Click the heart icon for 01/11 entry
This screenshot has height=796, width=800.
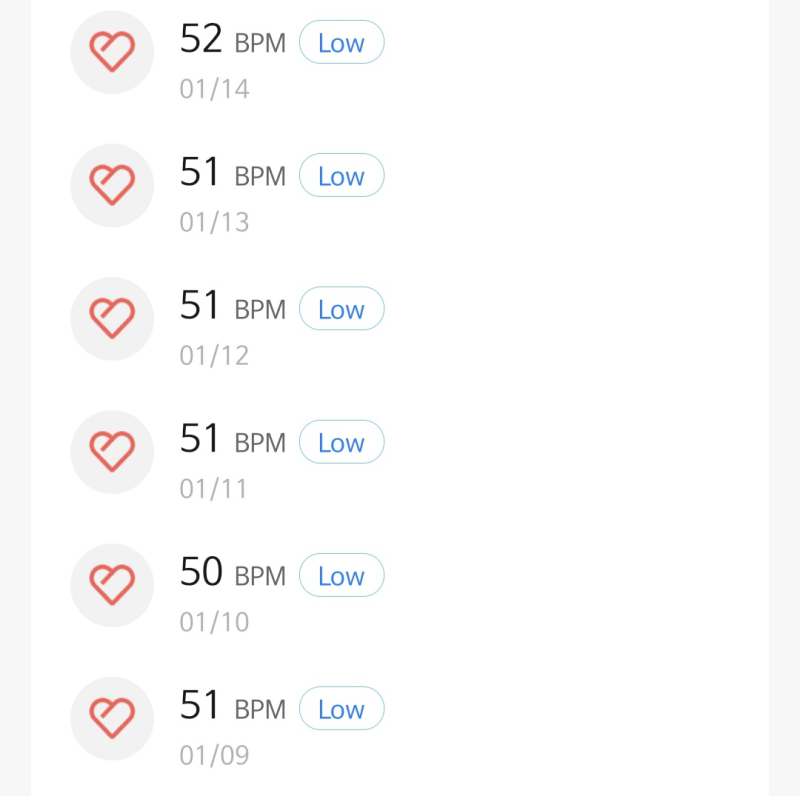112,452
